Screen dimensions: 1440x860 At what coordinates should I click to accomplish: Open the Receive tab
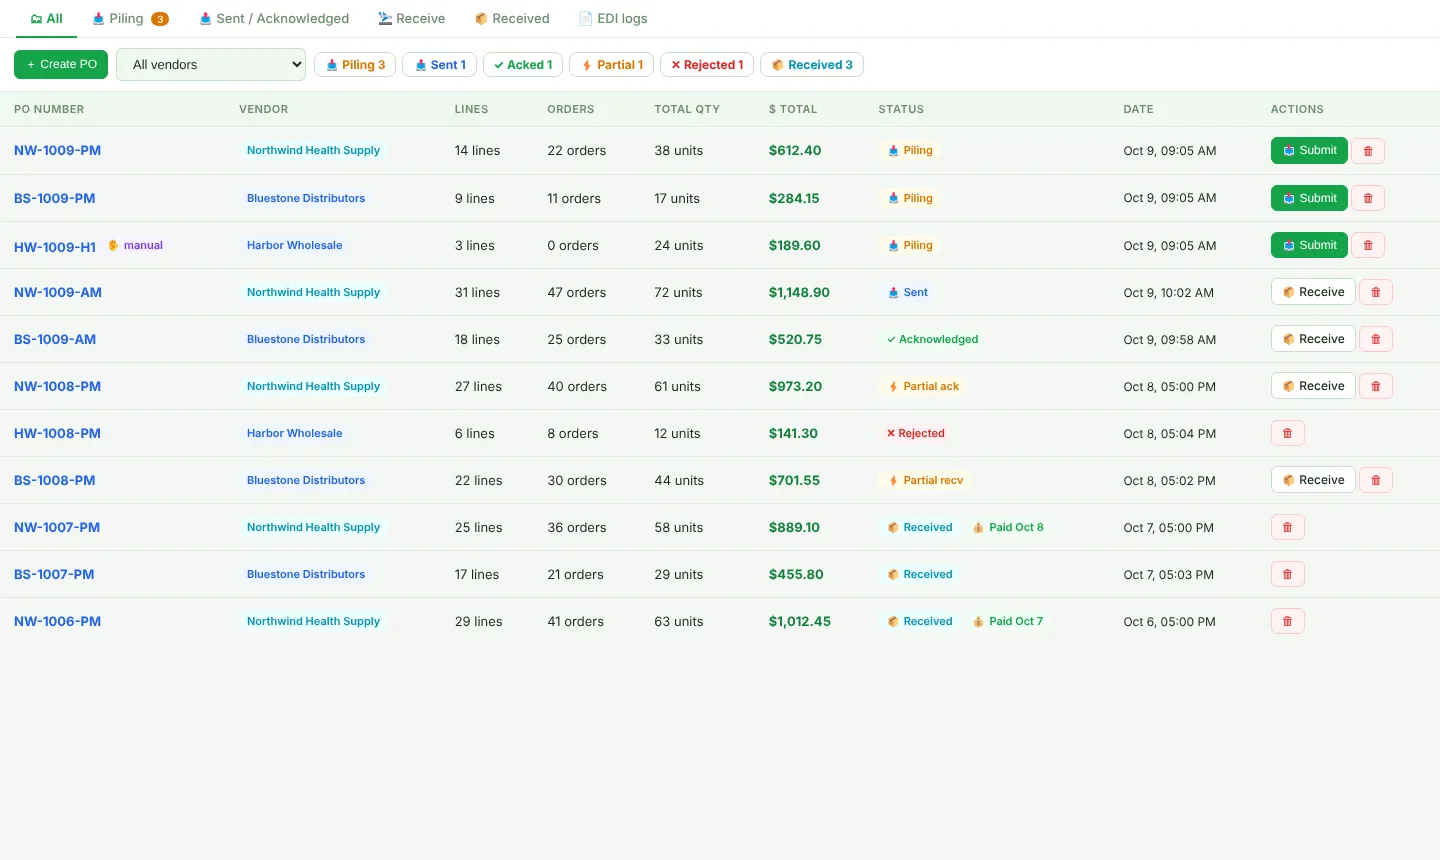412,19
